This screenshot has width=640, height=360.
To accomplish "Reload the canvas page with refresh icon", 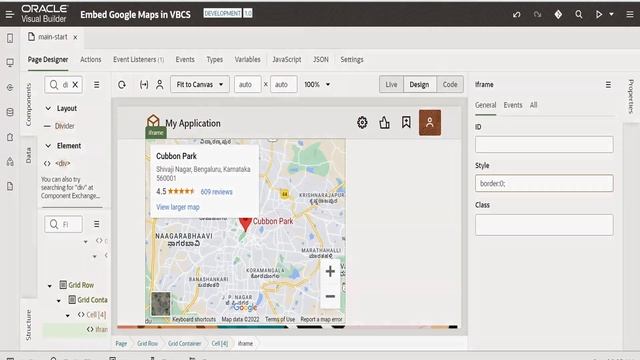I will pos(122,84).
